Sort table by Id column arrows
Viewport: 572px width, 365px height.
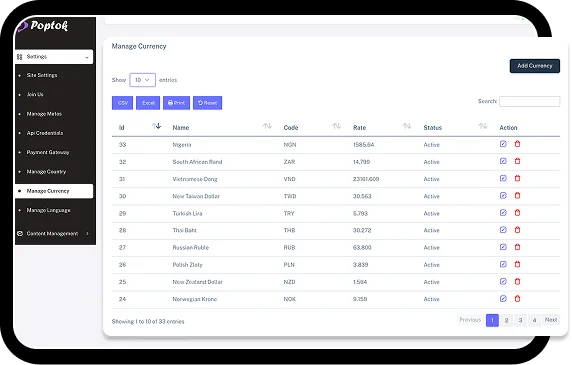point(156,126)
